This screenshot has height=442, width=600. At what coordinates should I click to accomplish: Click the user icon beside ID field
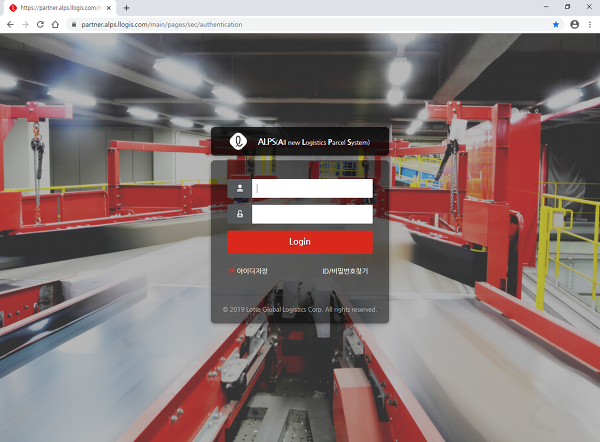pos(240,188)
